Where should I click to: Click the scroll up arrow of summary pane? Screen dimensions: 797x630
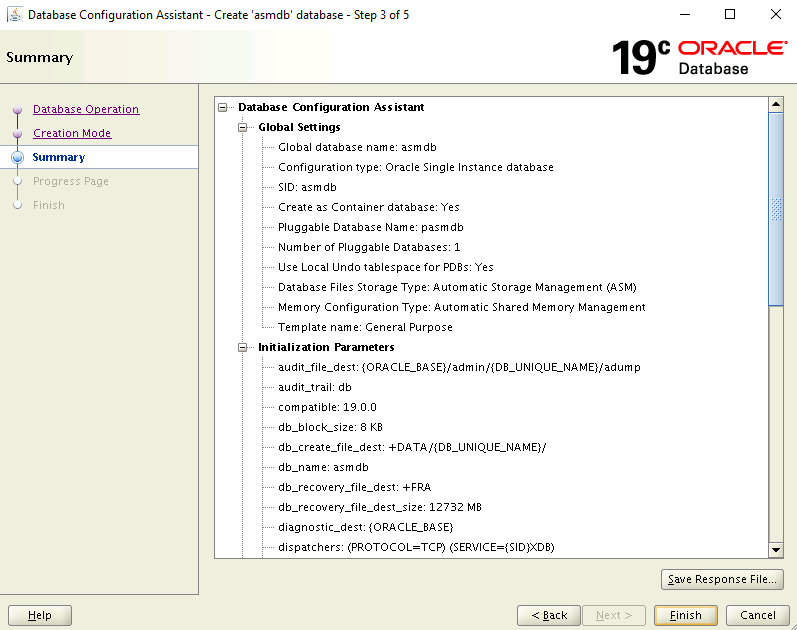coord(776,105)
